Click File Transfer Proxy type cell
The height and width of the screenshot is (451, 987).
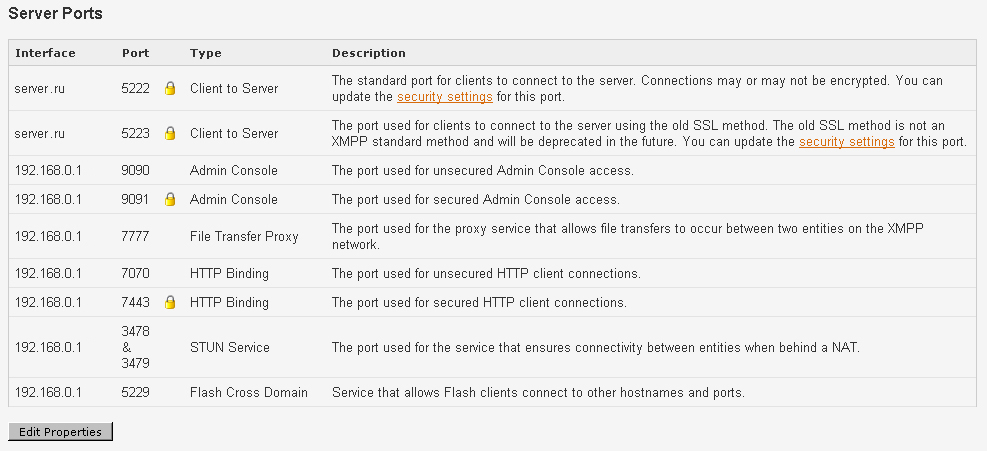point(244,237)
